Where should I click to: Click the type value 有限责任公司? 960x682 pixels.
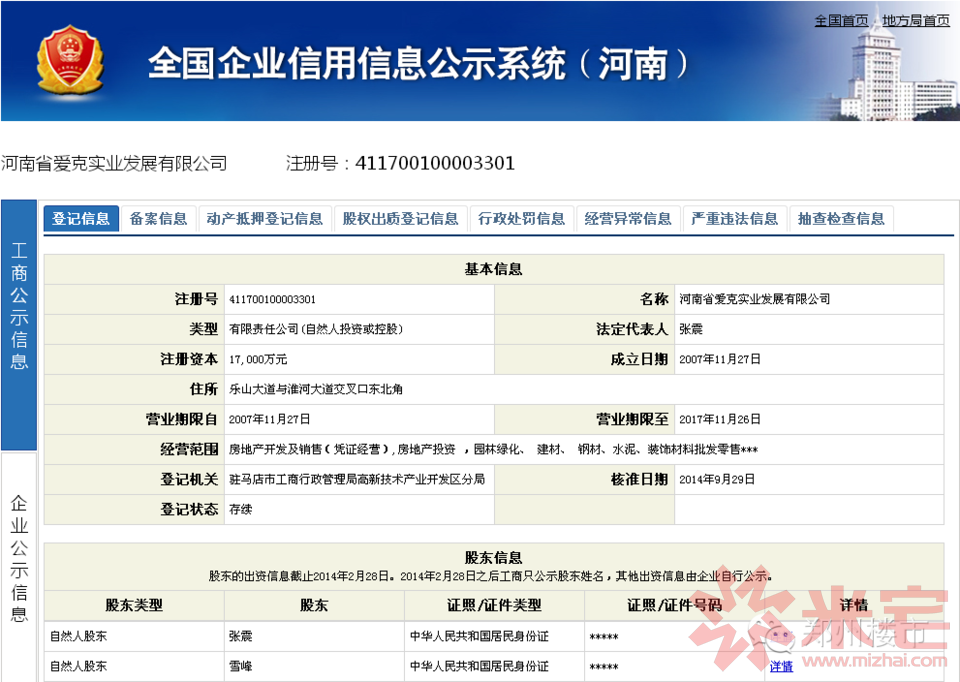(x=316, y=329)
